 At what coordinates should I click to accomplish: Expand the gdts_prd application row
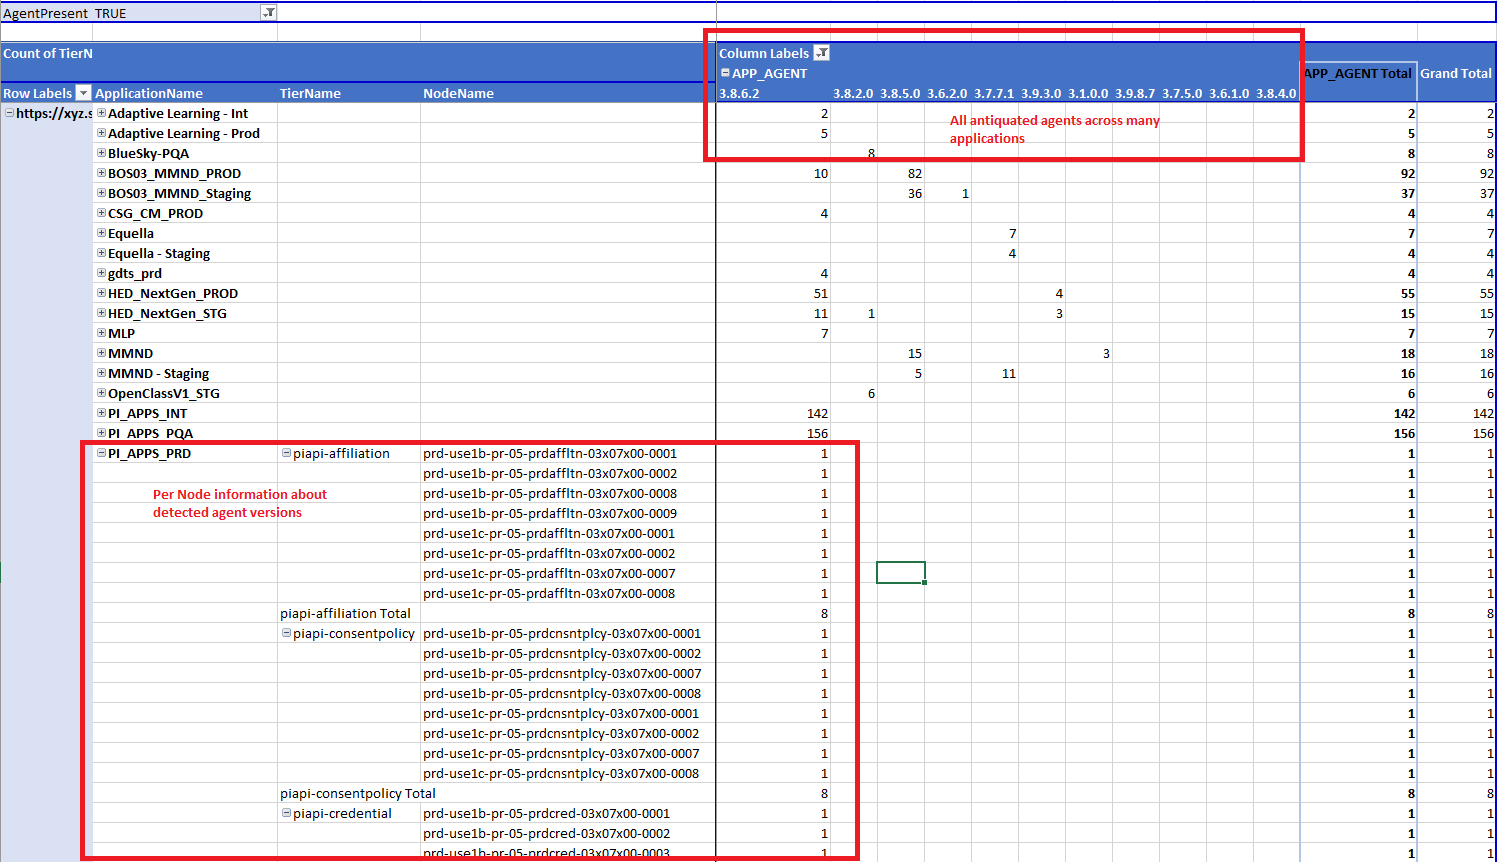click(101, 273)
